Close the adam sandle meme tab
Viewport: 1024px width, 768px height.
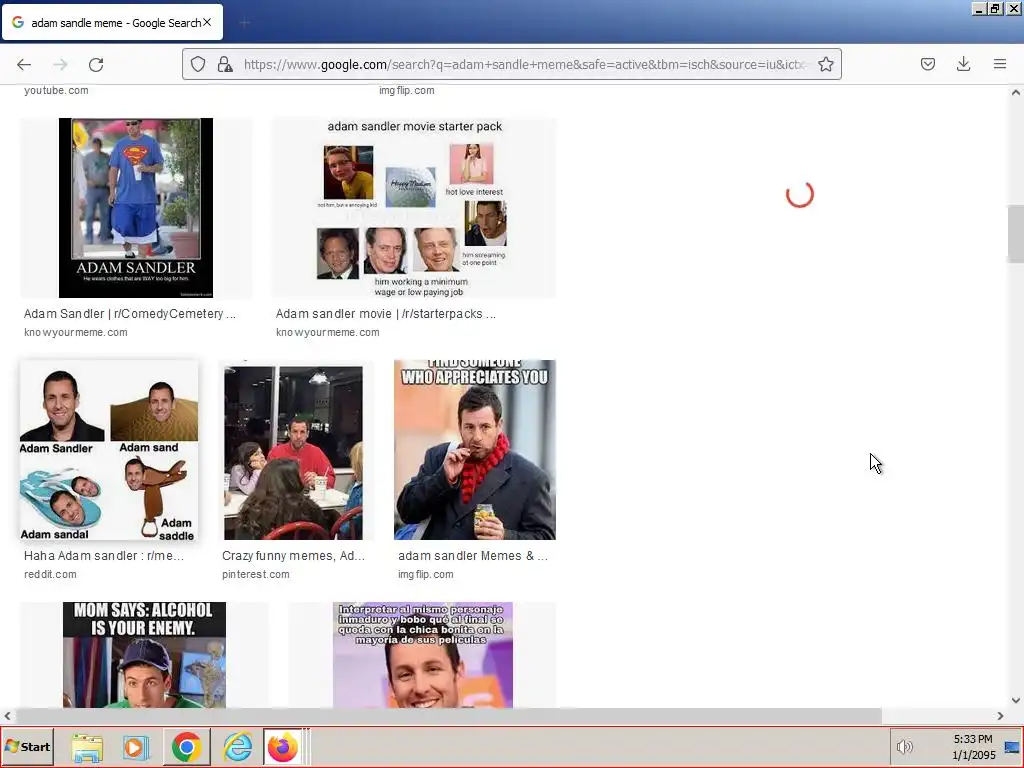point(207,22)
